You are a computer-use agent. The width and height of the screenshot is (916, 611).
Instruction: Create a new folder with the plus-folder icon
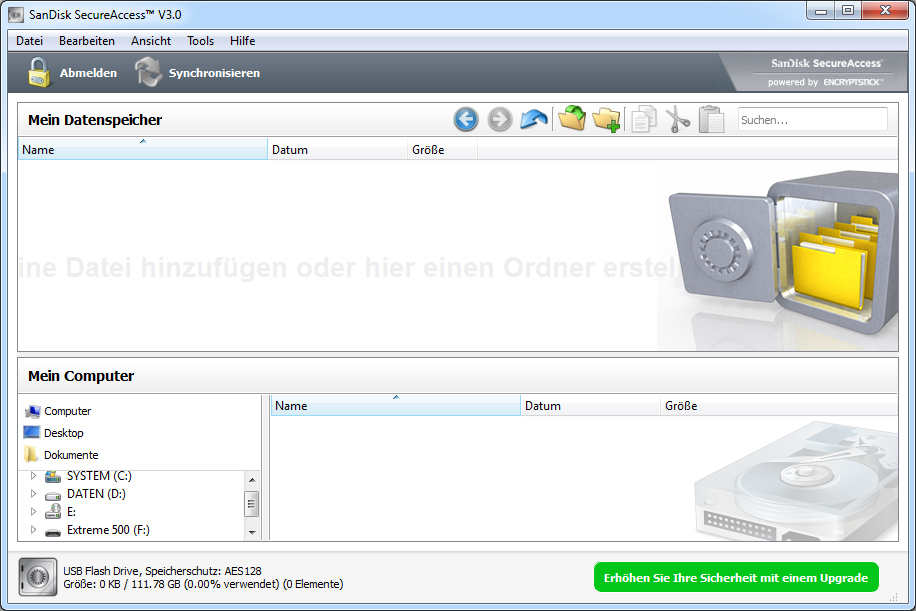[606, 119]
